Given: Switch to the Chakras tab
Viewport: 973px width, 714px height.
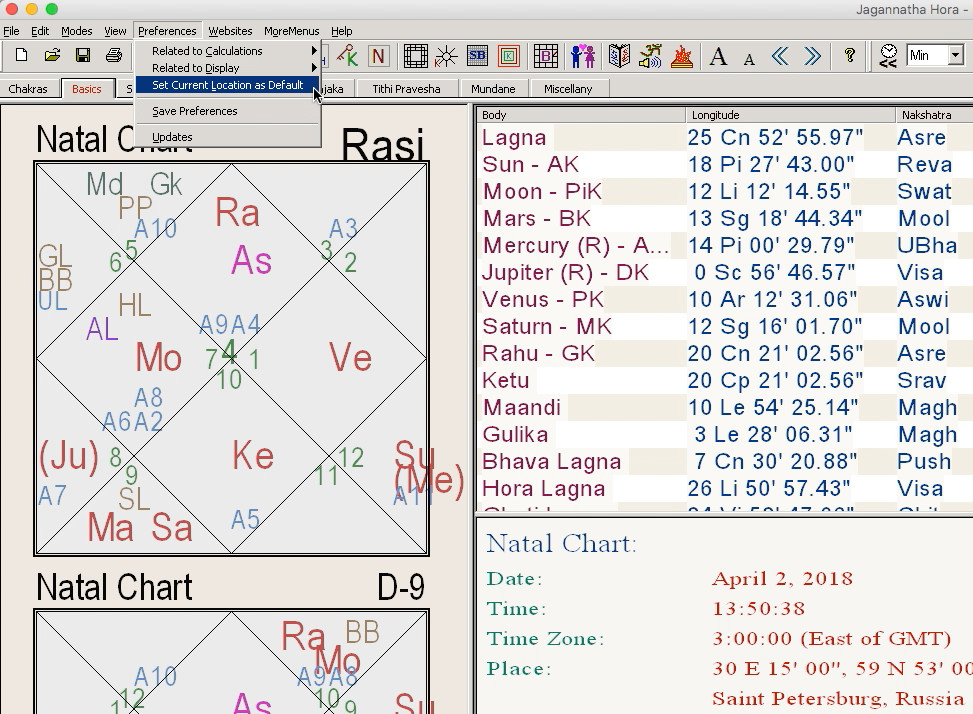Looking at the screenshot, I should pos(28,89).
